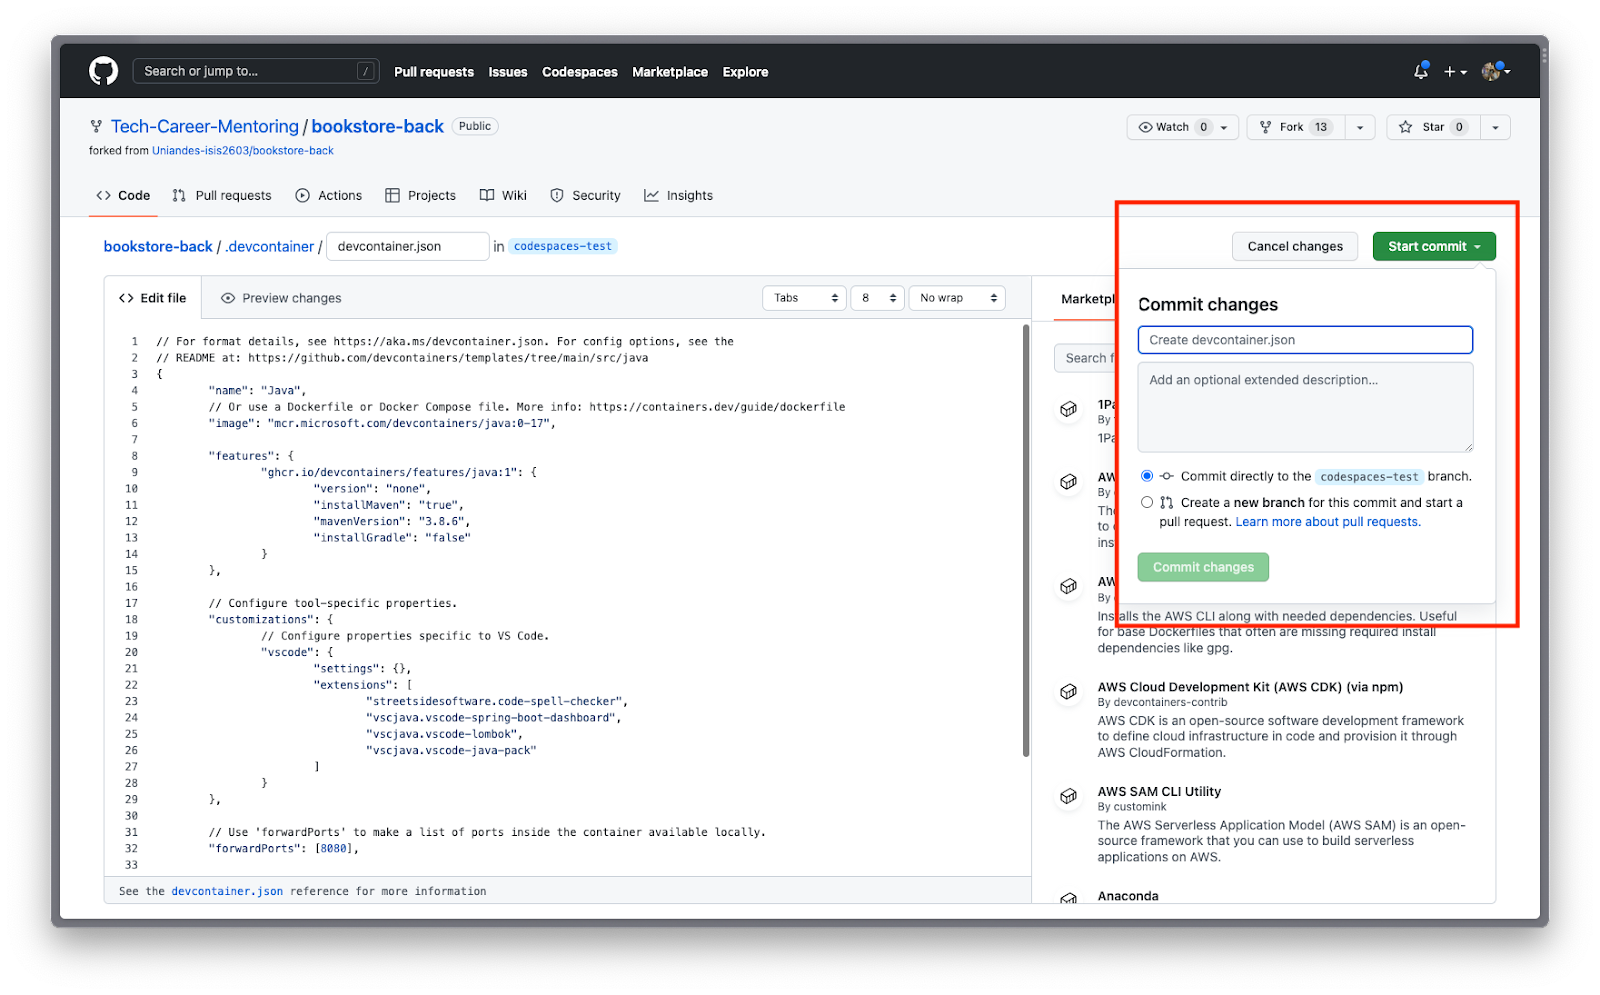Click the green Commit changes button
Screen dimensions: 1600x995
1203,567
